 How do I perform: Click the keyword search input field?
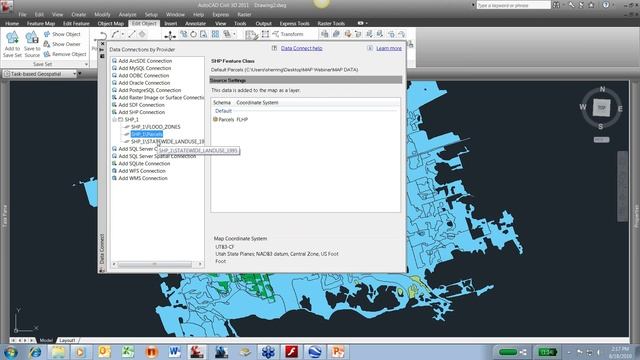[513, 5]
